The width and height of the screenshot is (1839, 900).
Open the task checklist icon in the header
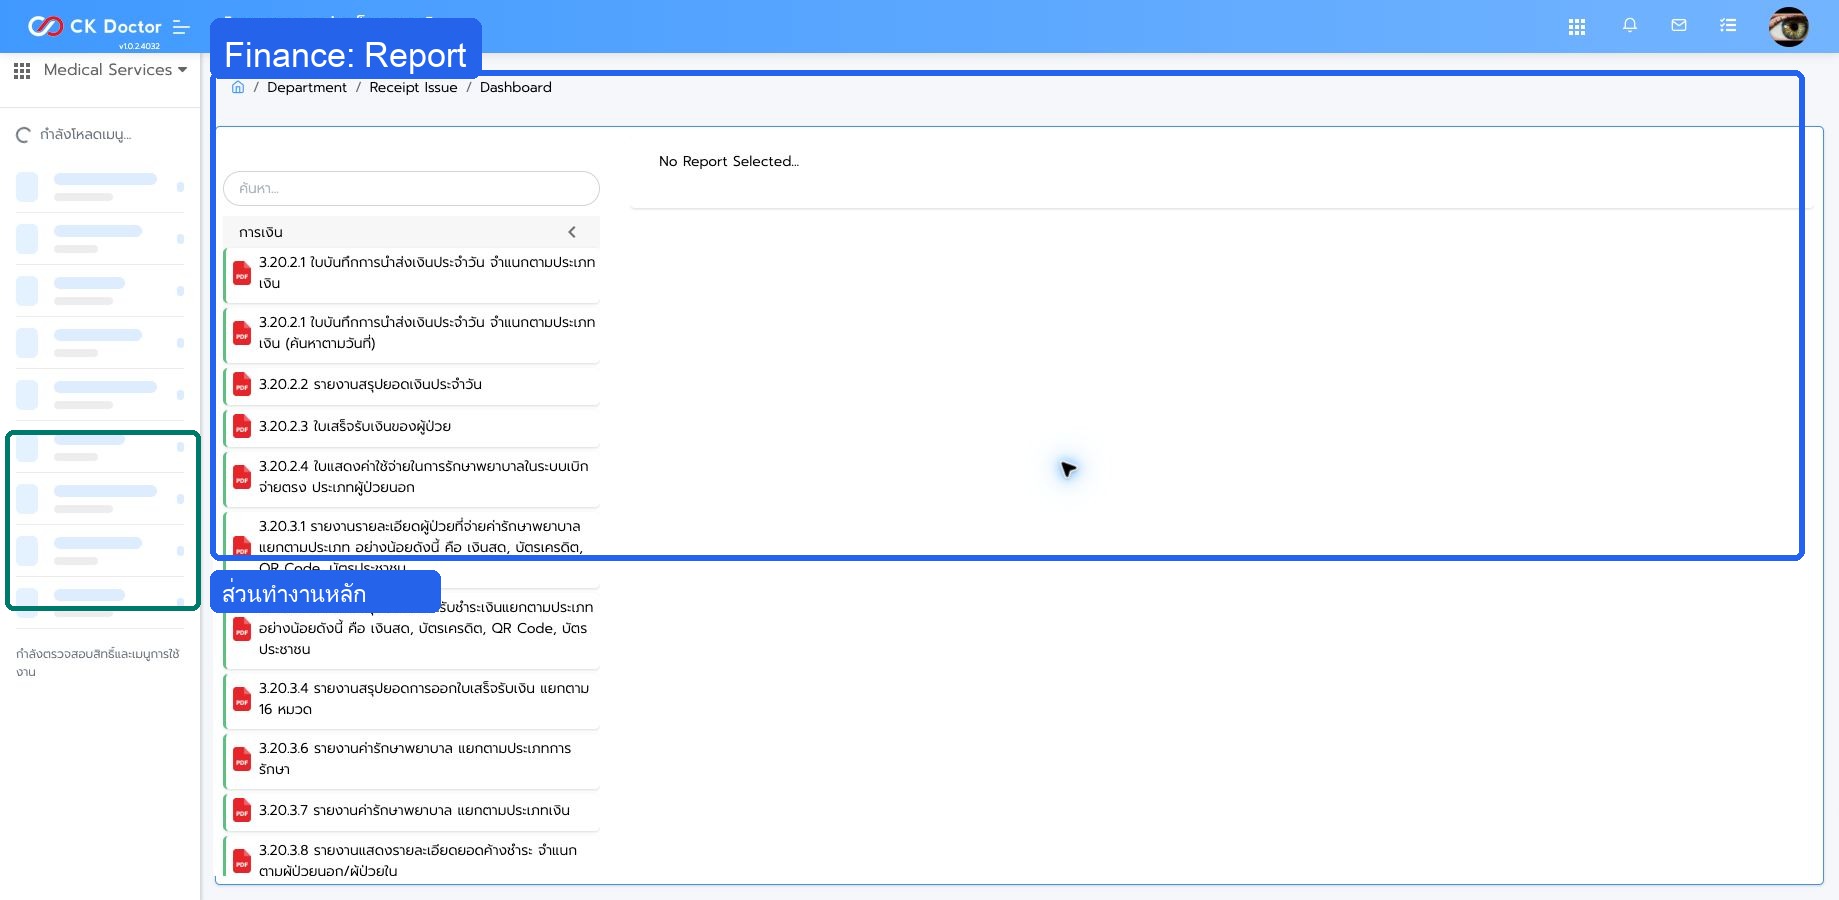(1728, 25)
